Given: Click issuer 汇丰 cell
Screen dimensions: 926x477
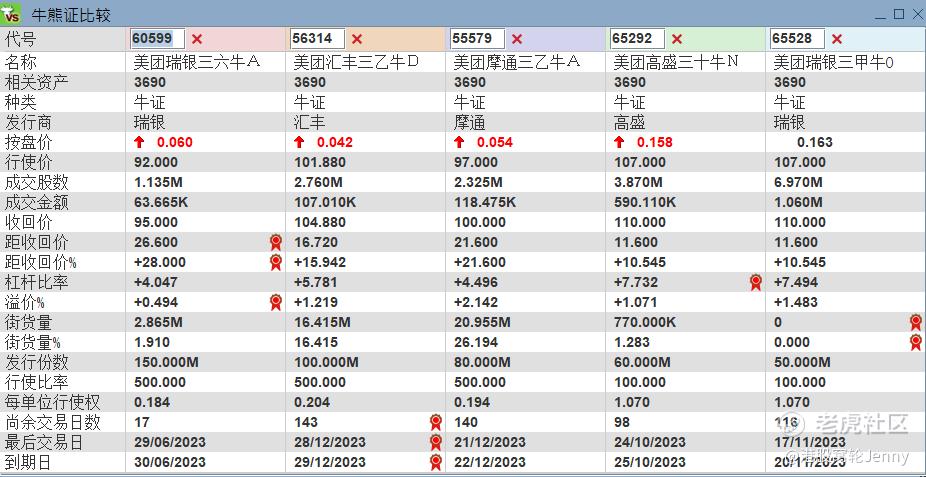Looking at the screenshot, I should coord(309,122).
